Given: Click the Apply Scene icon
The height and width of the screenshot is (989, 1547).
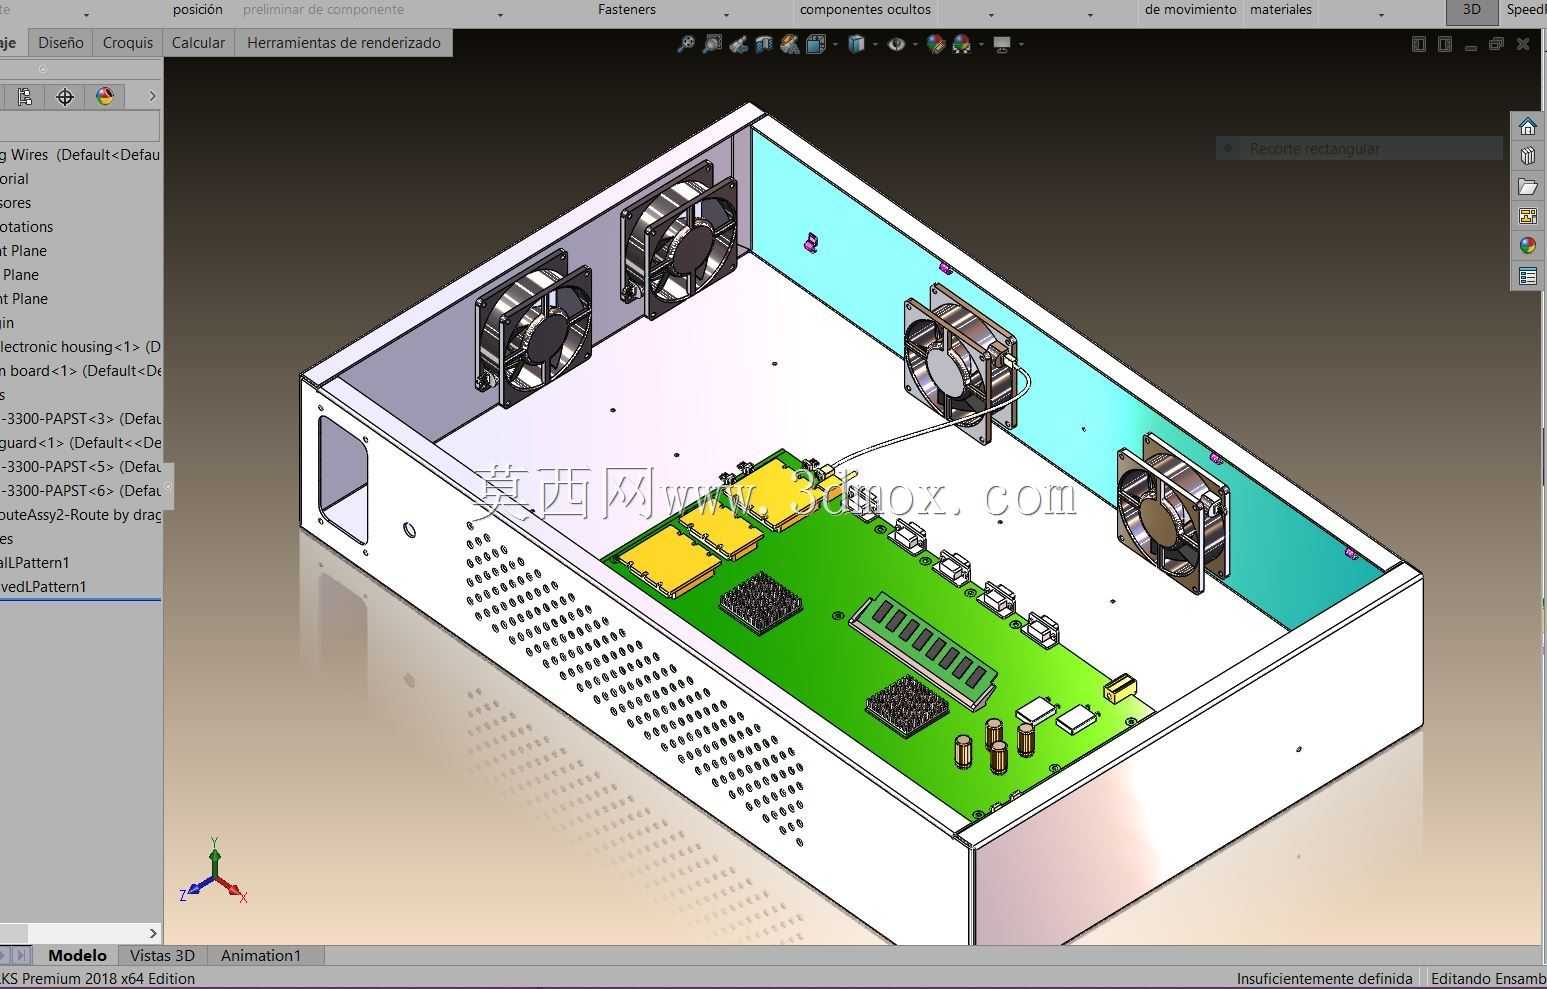Looking at the screenshot, I should tap(962, 44).
